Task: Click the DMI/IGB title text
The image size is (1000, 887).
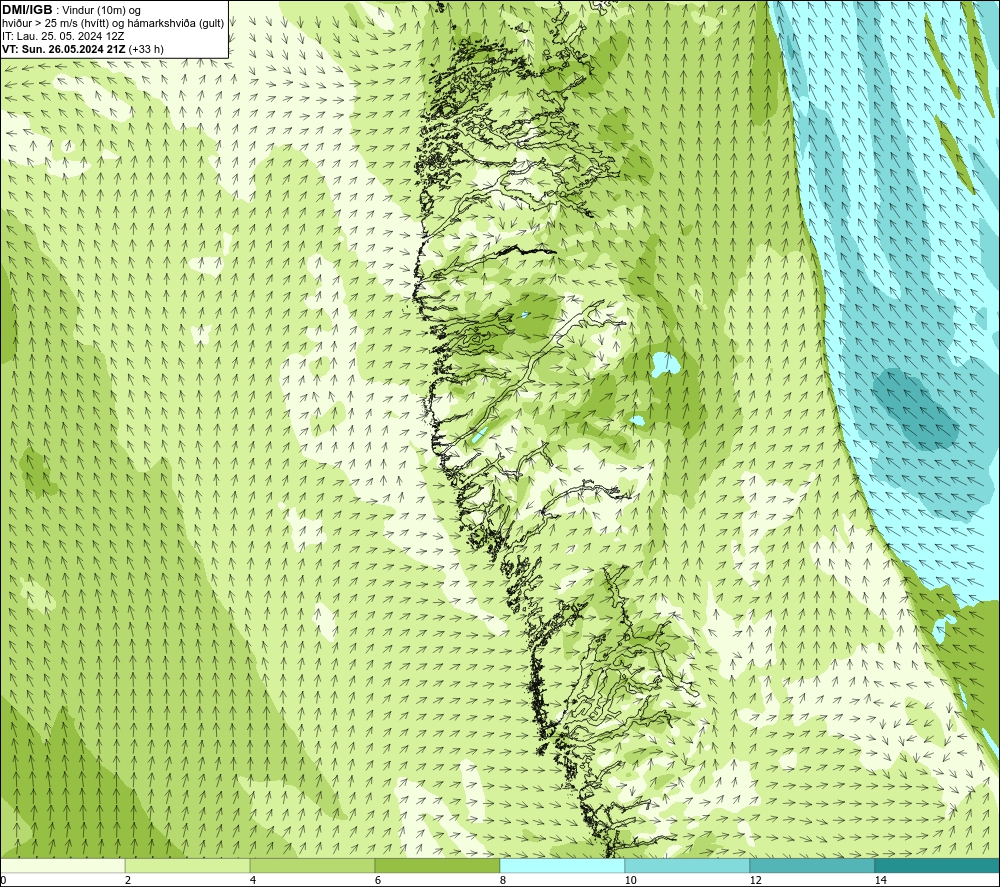Action: (x=27, y=10)
